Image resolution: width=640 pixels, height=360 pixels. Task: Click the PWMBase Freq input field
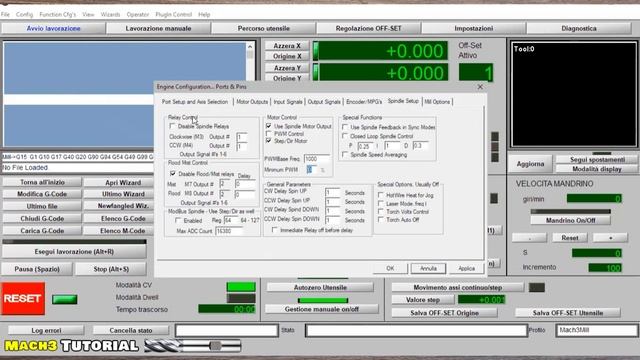tap(317, 159)
